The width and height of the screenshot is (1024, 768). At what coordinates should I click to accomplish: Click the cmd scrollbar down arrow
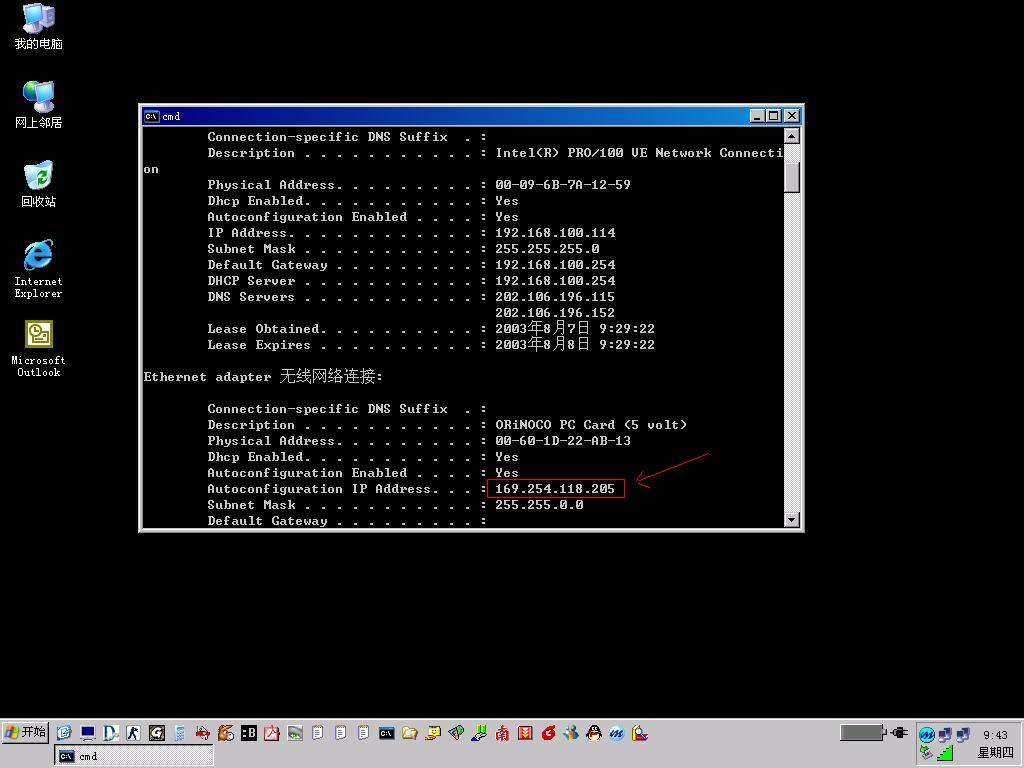coord(792,520)
